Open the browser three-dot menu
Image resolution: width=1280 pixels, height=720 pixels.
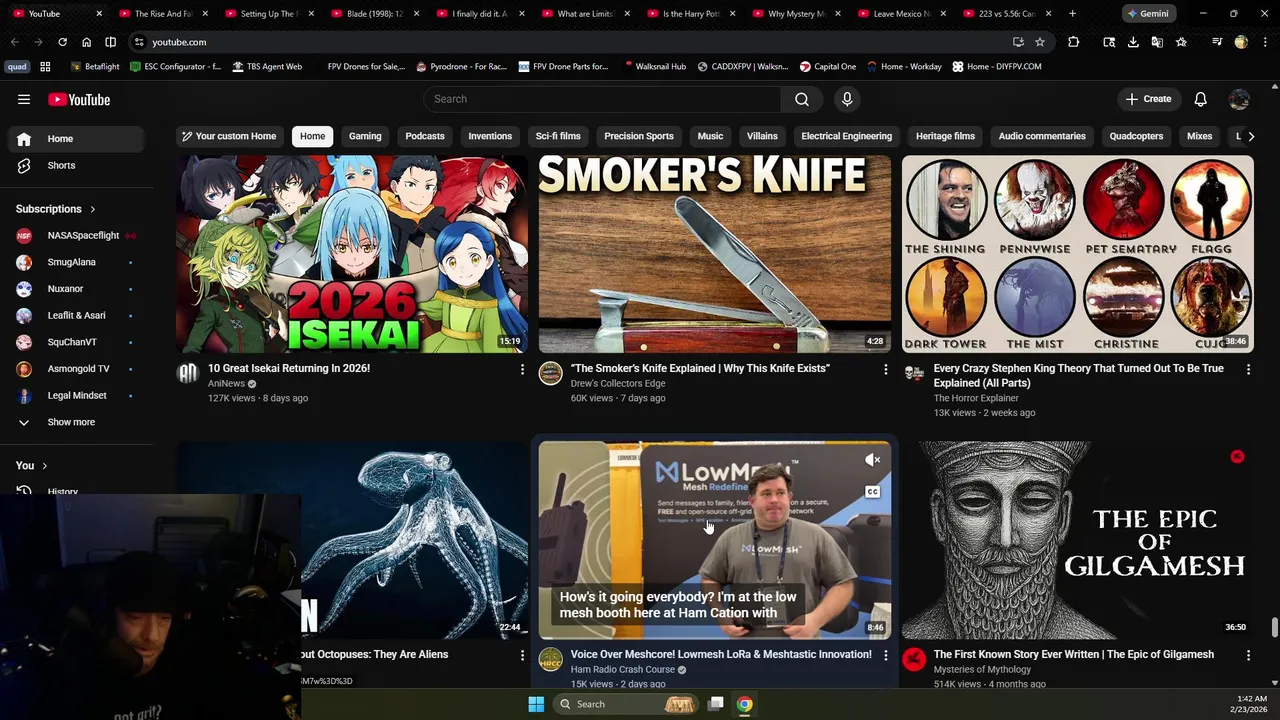(1263, 42)
